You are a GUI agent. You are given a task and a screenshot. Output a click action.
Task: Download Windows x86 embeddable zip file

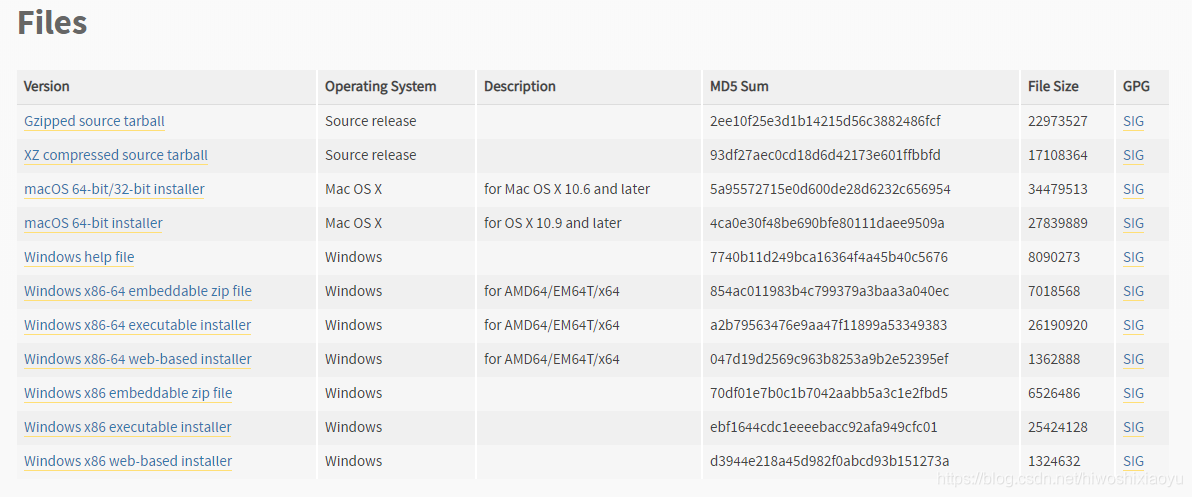pyautogui.click(x=128, y=393)
